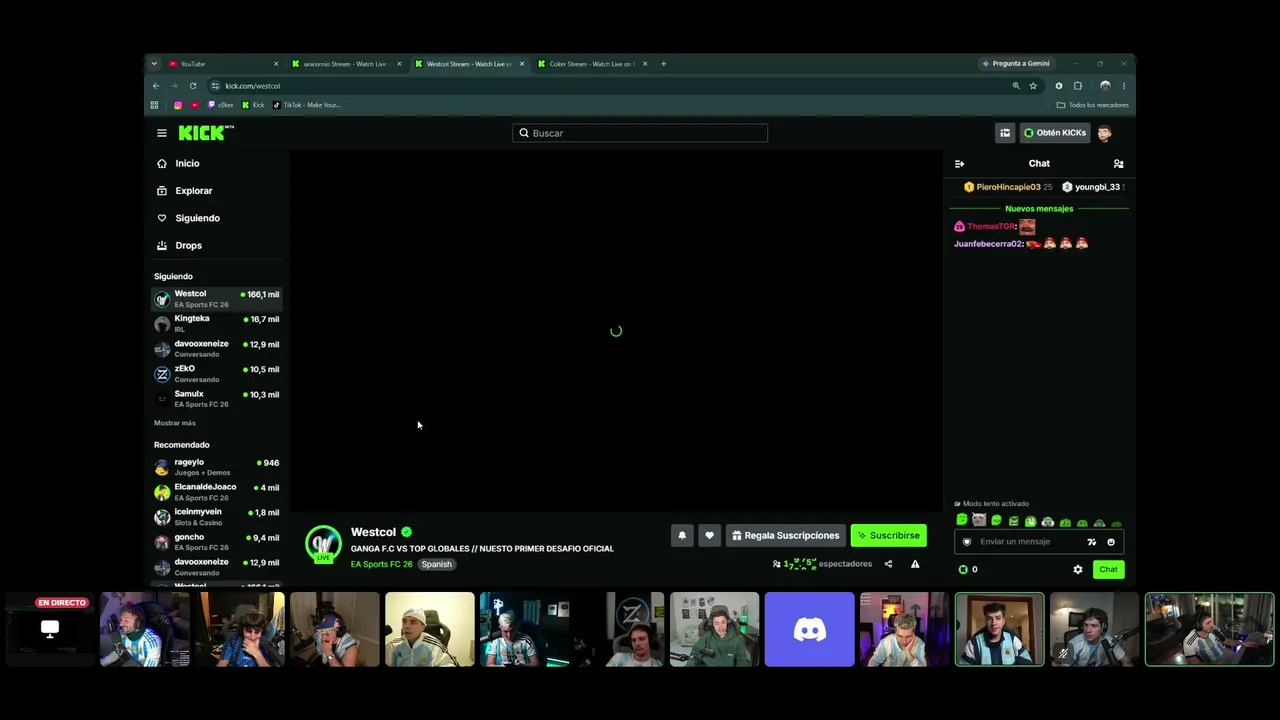Open the chat translation icon
Viewport: 1280px width, 720px height.
point(1092,542)
